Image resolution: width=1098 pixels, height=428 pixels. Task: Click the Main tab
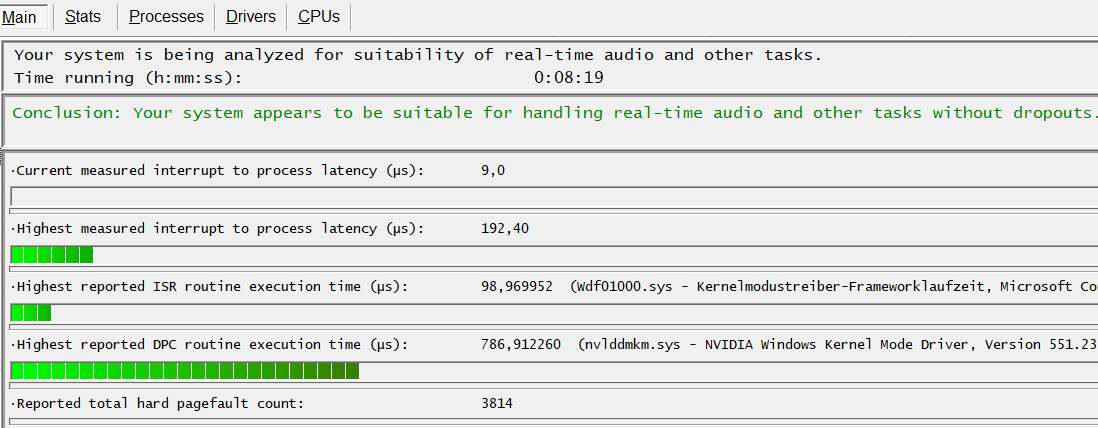pyautogui.click(x=20, y=17)
